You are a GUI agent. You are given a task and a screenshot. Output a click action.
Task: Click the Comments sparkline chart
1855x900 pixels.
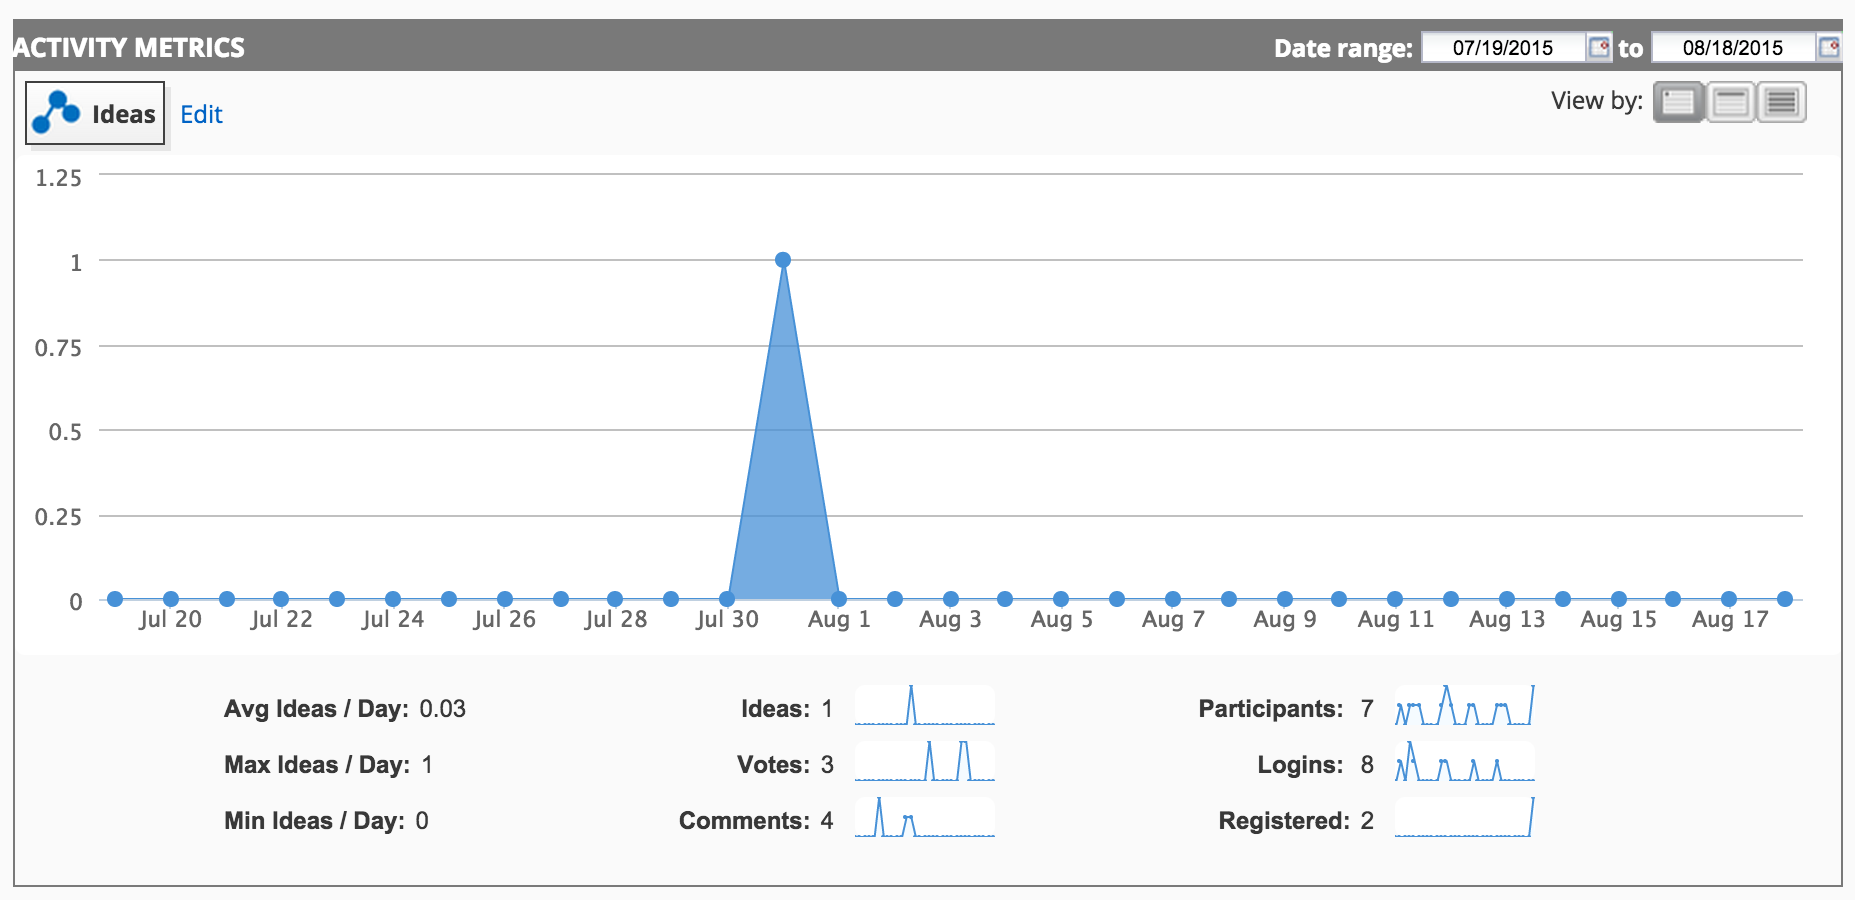pos(925,817)
